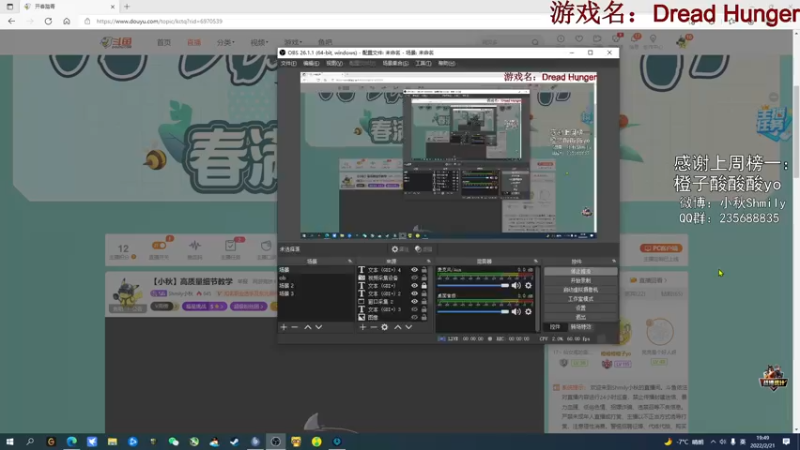Open the 视图 menu in OBS
The width and height of the screenshot is (800, 450).
tap(334, 63)
